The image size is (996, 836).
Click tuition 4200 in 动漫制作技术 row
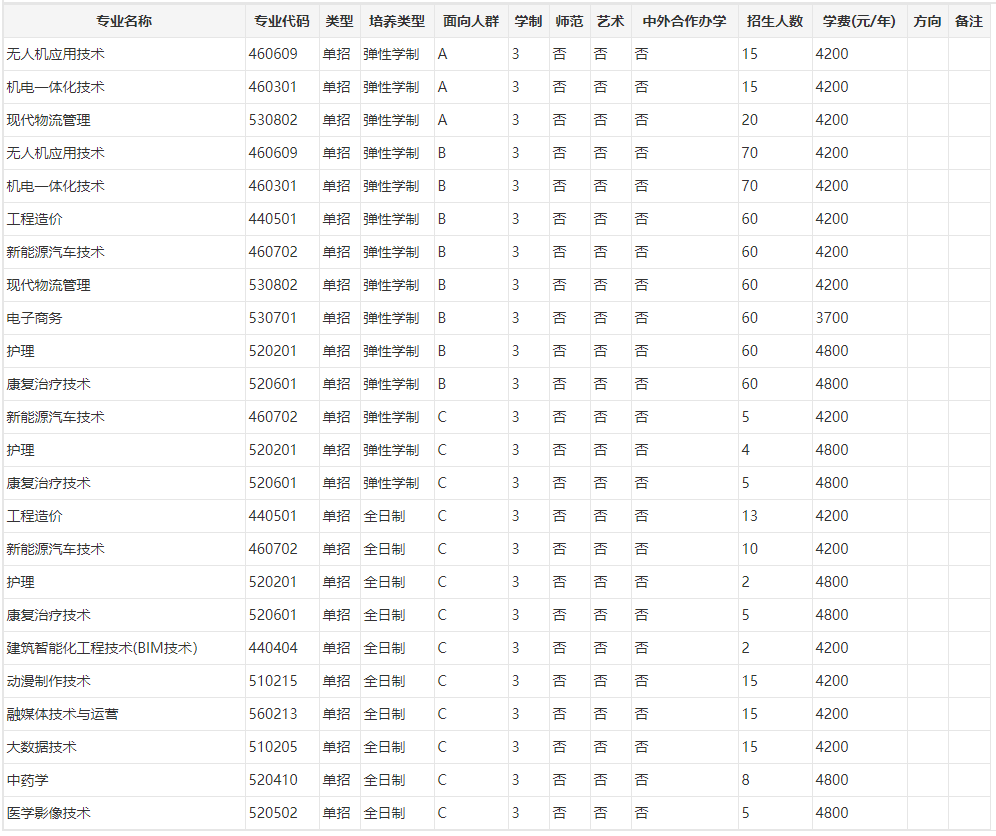(831, 681)
